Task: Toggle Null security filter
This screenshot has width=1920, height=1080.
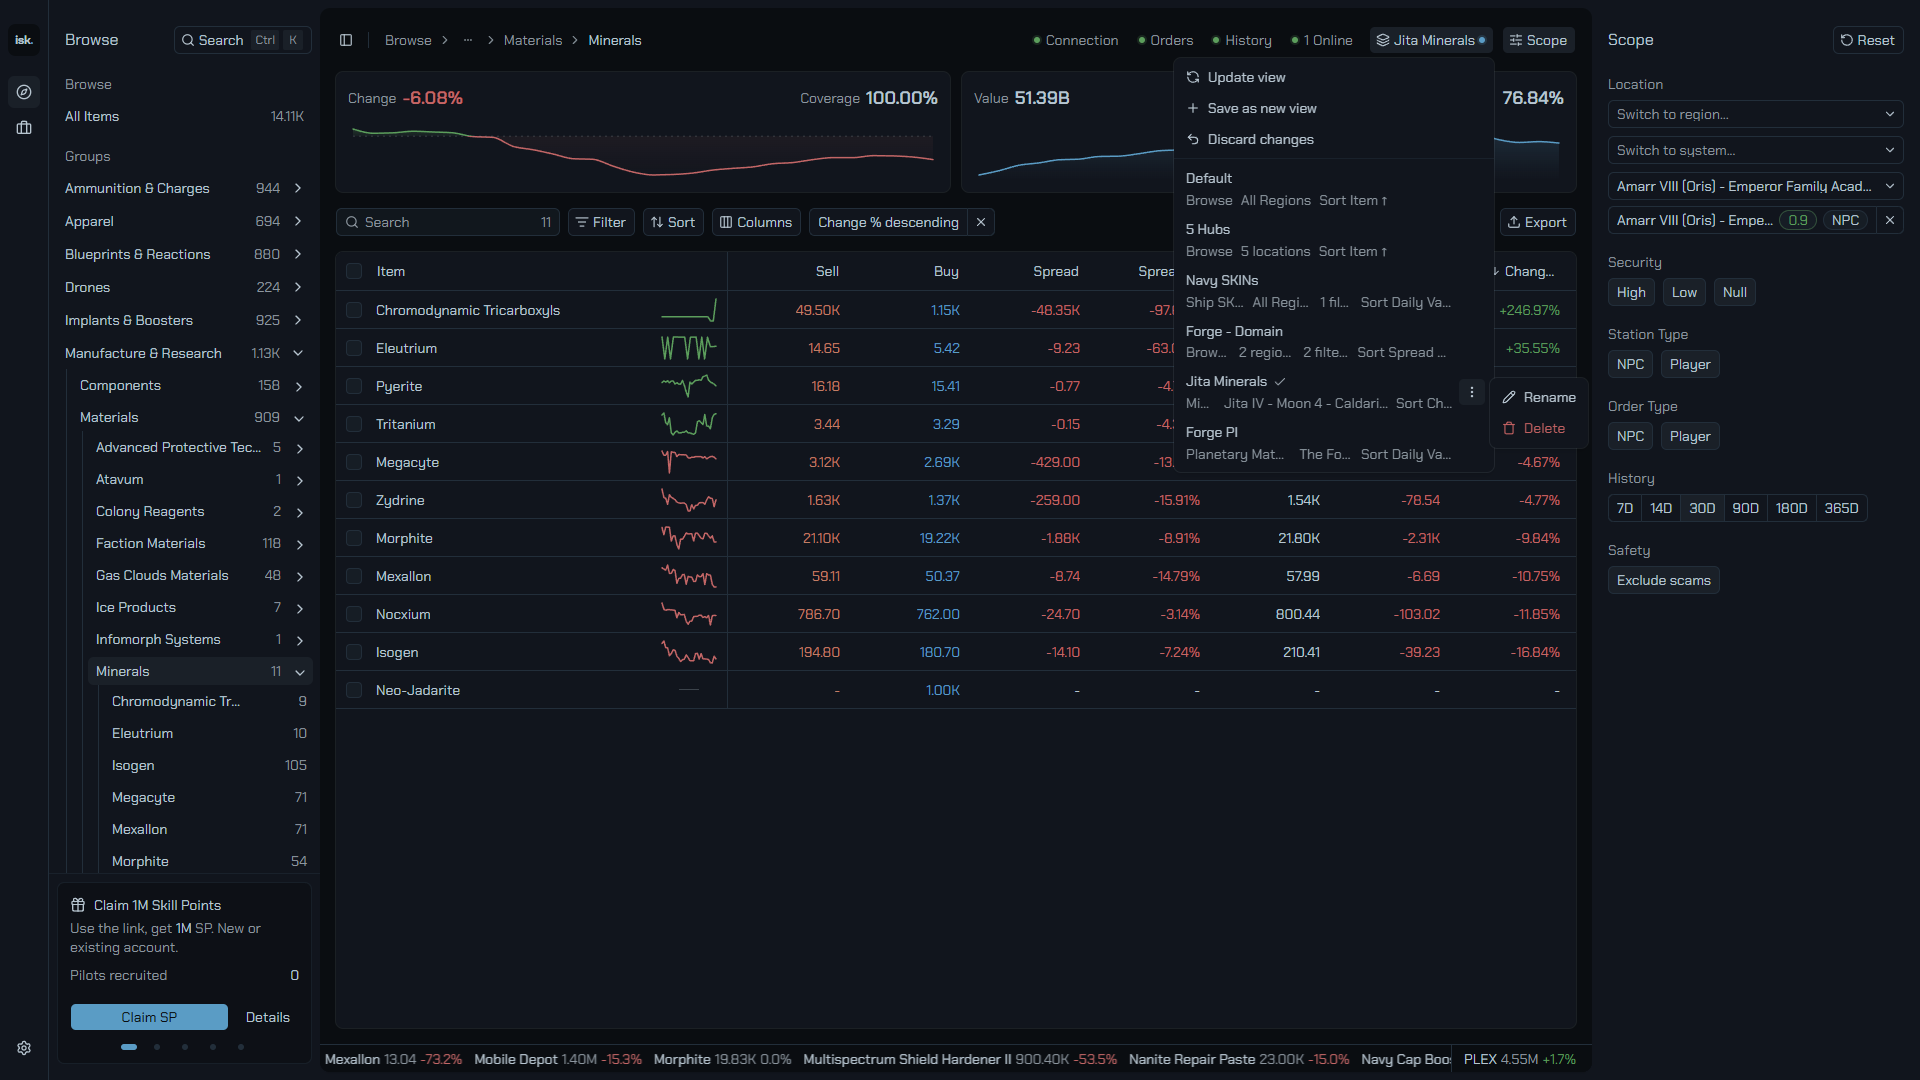Action: (x=1735, y=292)
